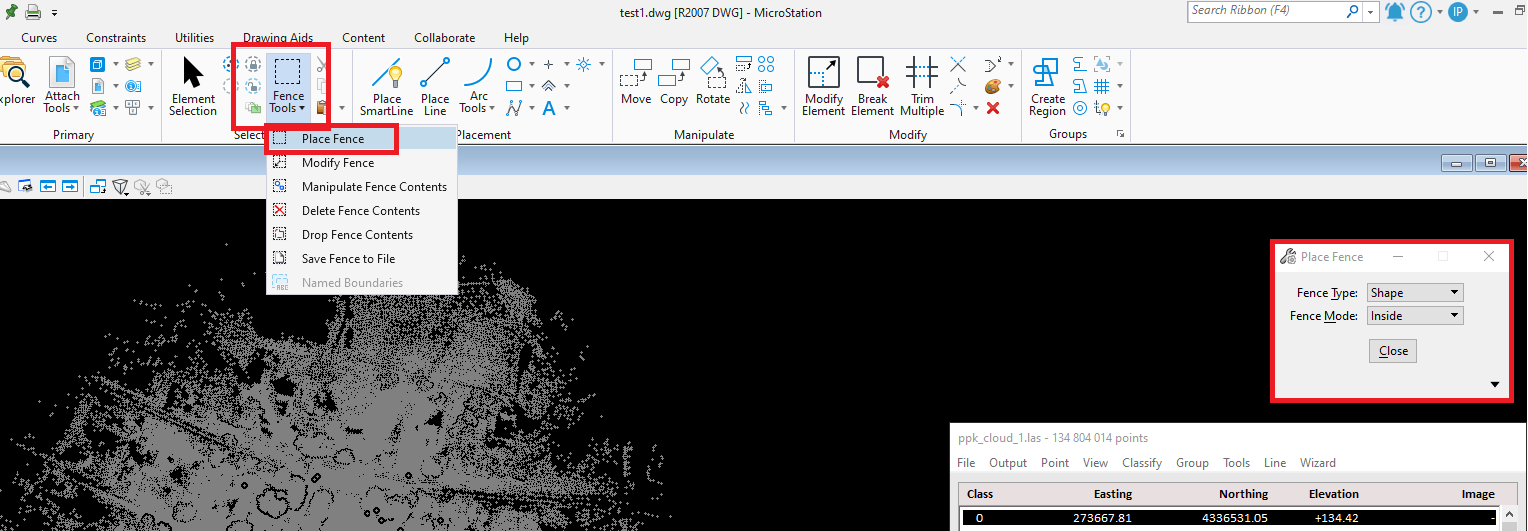Image resolution: width=1528 pixels, height=531 pixels.
Task: Open the Create Region tool
Action: pos(1047,85)
